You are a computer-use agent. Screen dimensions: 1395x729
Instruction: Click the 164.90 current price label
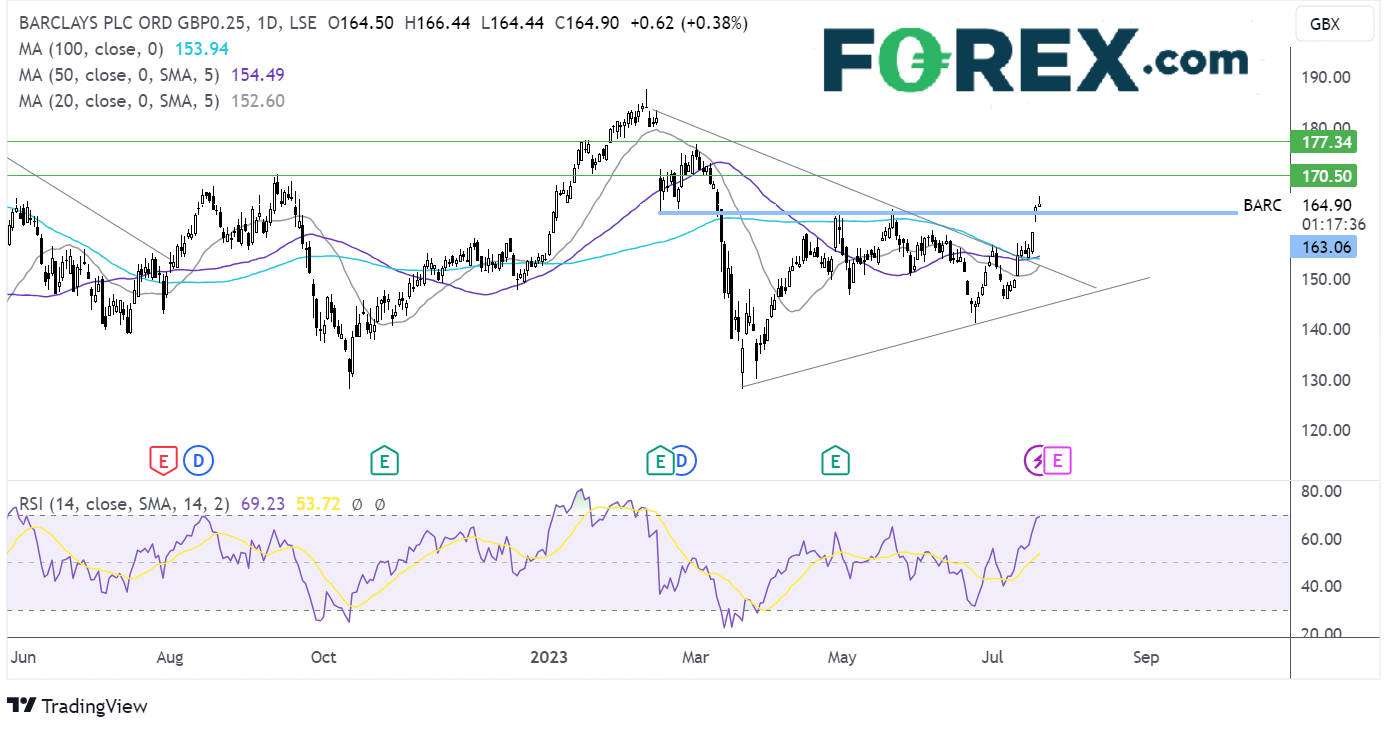tap(1327, 205)
